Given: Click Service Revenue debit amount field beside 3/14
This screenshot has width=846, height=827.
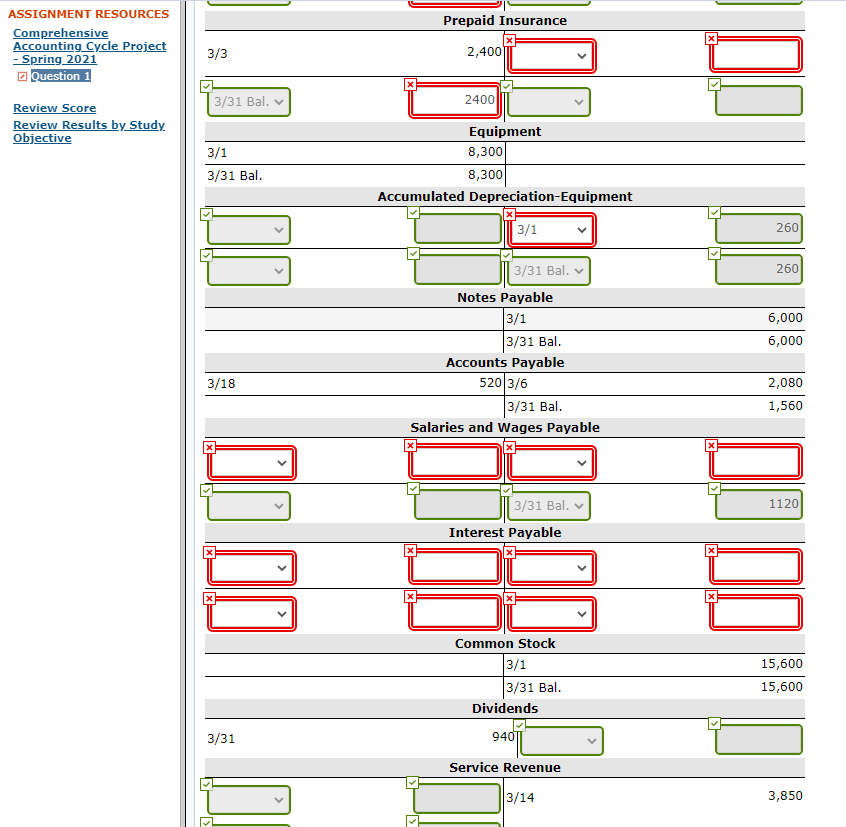Looking at the screenshot, I should tap(457, 798).
